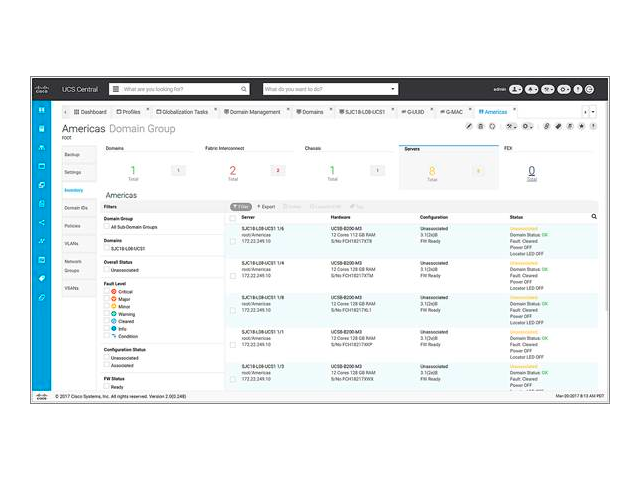Check the Critical fault level filter
The height and width of the screenshot is (480, 640).
click(107, 291)
